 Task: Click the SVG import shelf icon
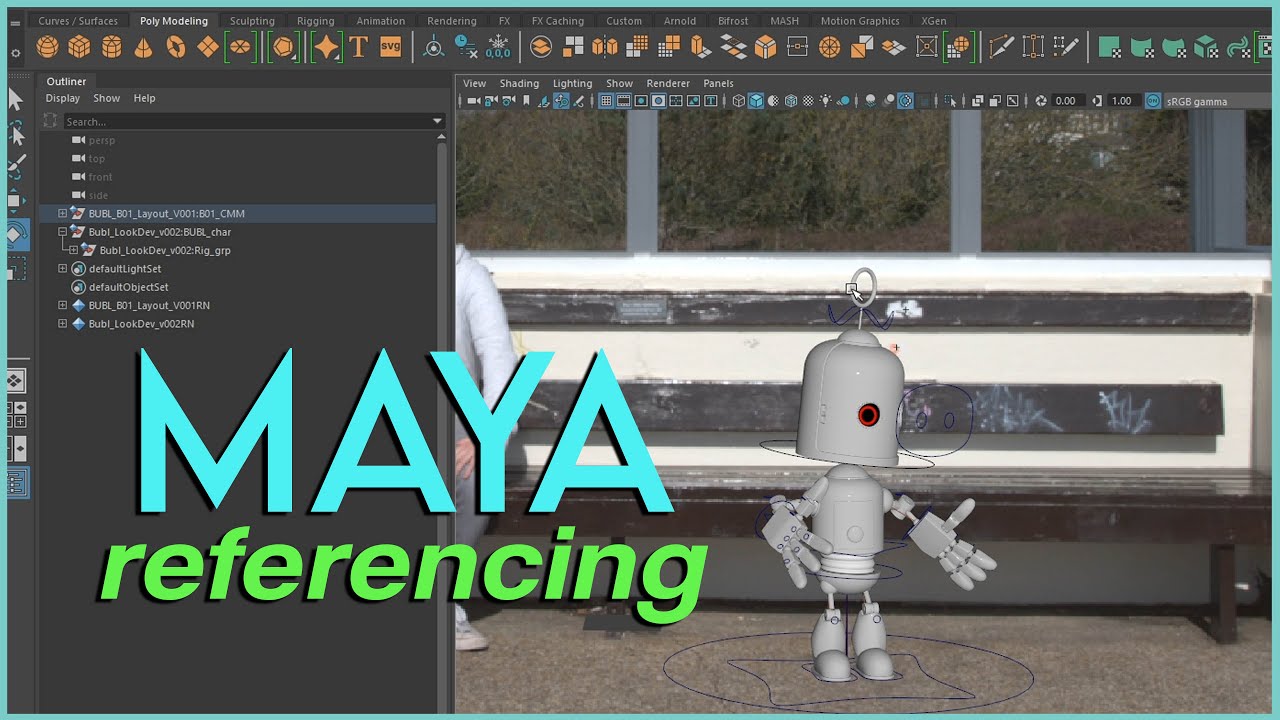click(391, 47)
